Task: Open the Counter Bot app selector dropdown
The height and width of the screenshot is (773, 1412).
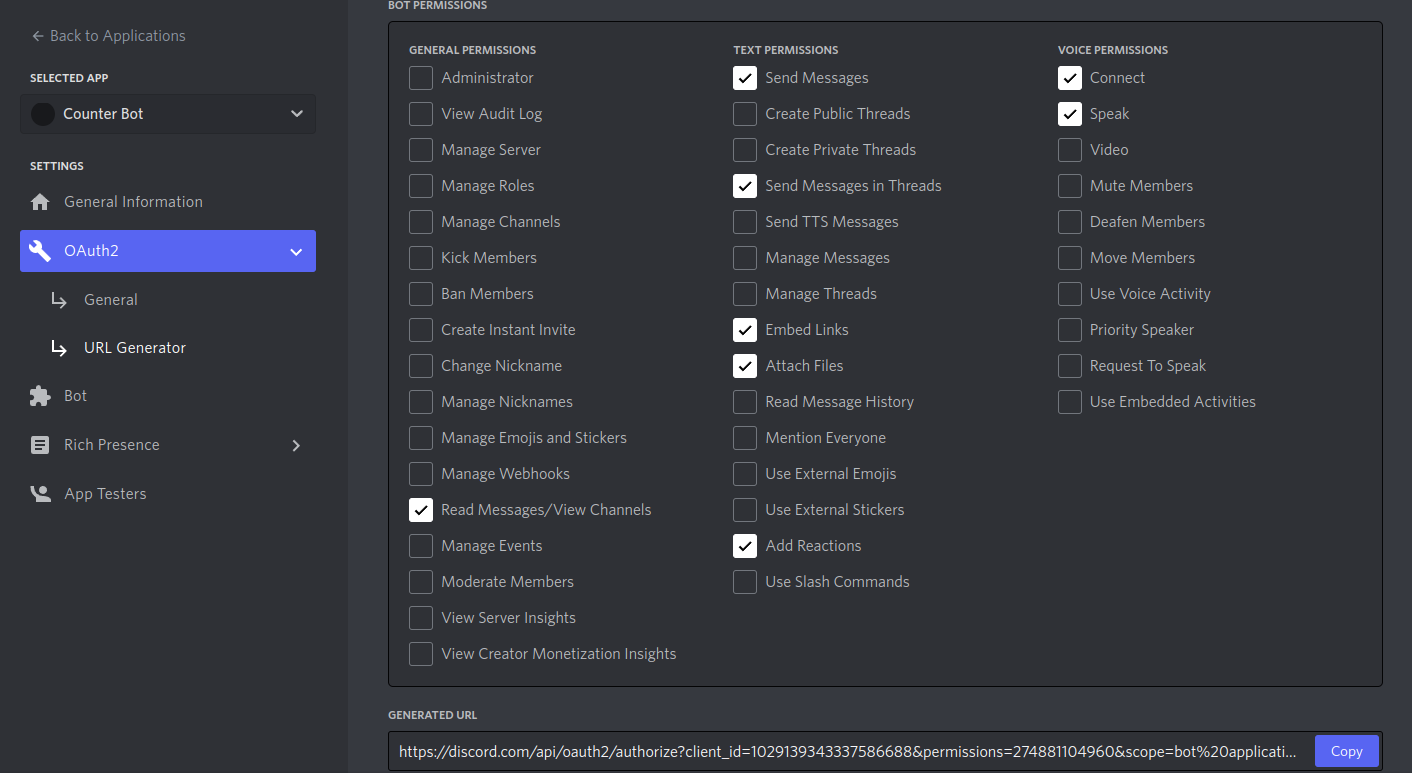Action: pos(168,114)
